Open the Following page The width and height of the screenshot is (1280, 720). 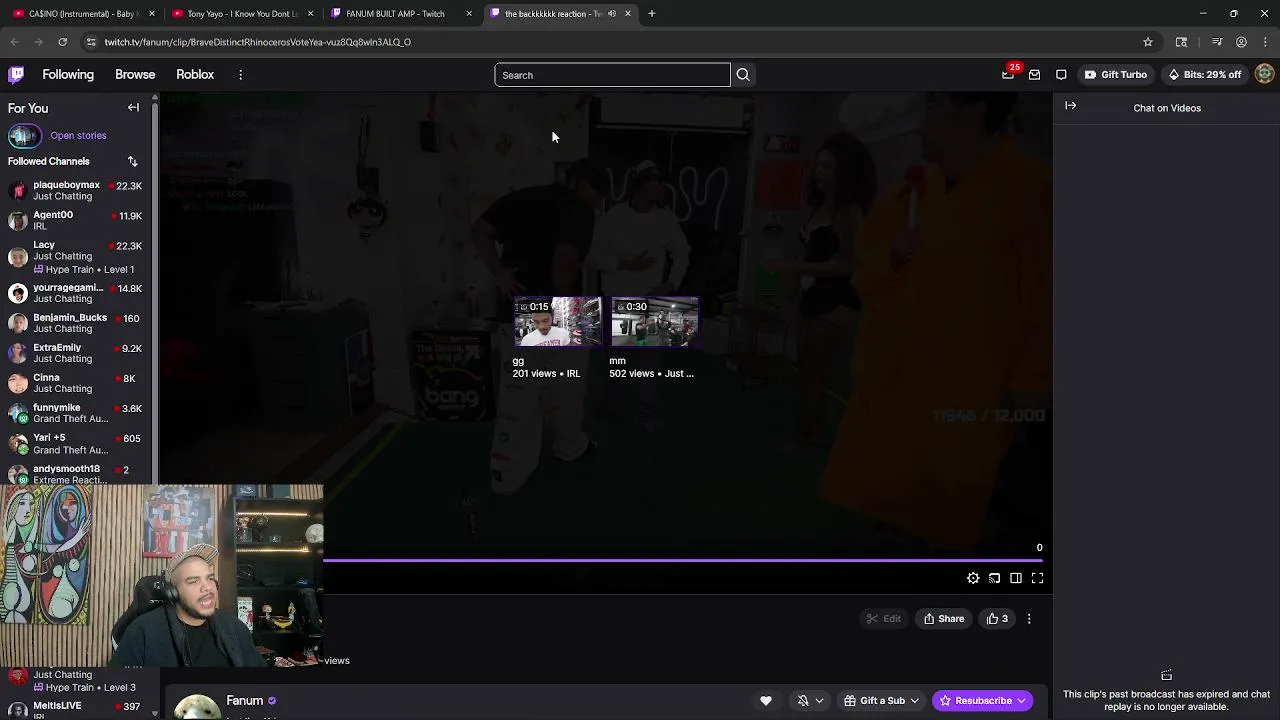[x=68, y=74]
